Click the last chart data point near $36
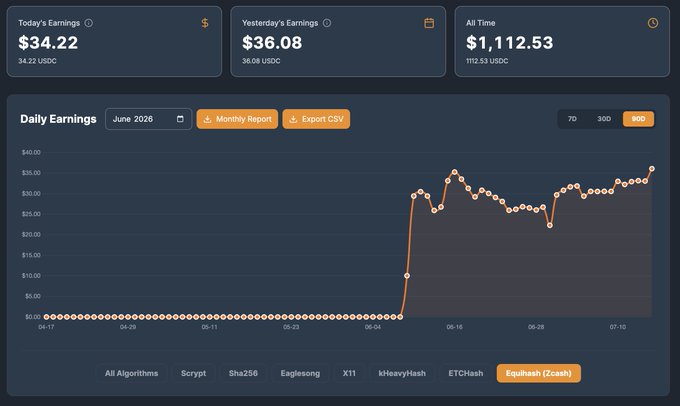This screenshot has width=680, height=406. pos(652,169)
